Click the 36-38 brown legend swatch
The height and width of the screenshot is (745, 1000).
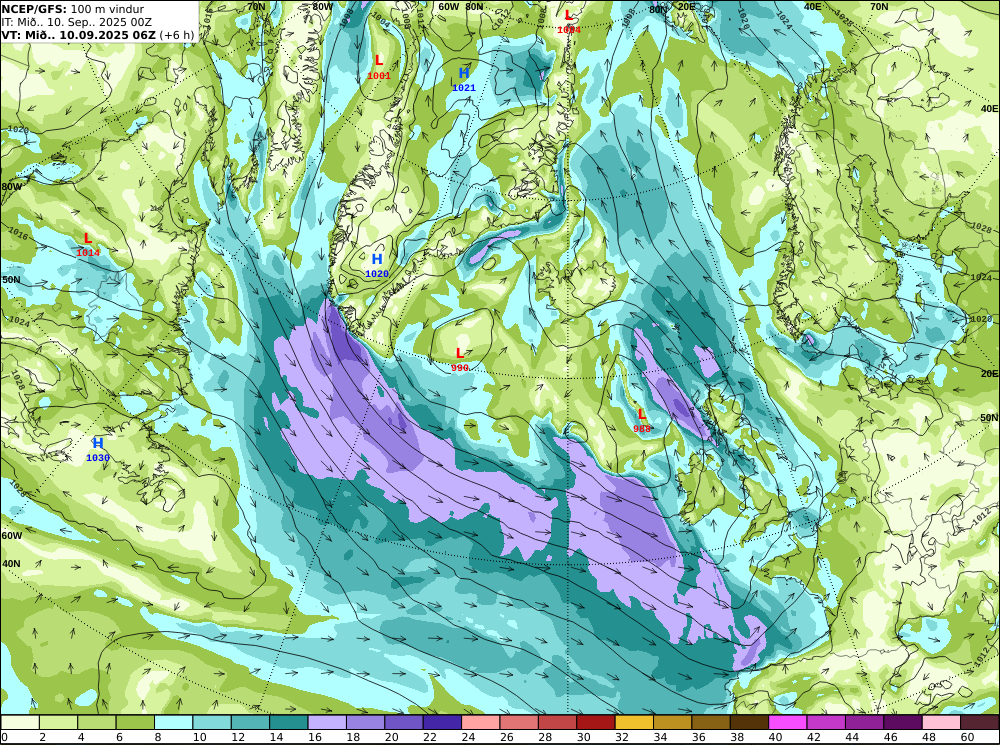(x=711, y=722)
